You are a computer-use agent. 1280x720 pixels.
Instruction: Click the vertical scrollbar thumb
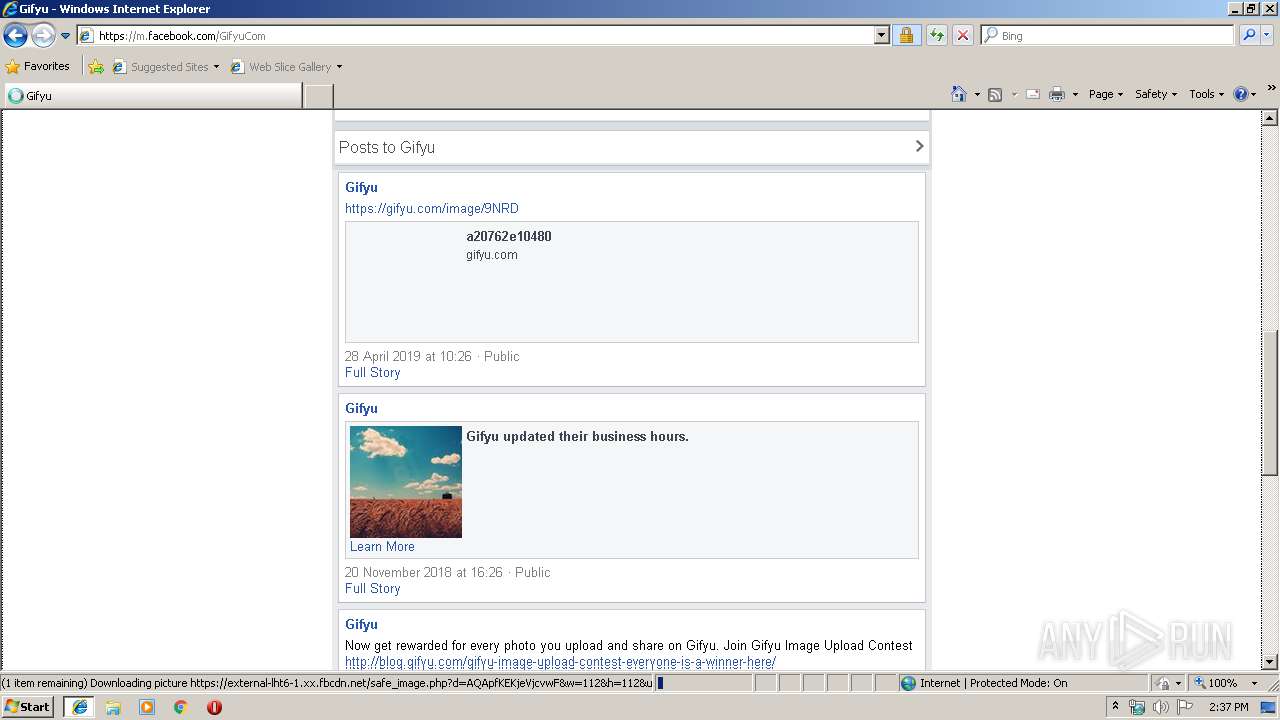[1270, 402]
